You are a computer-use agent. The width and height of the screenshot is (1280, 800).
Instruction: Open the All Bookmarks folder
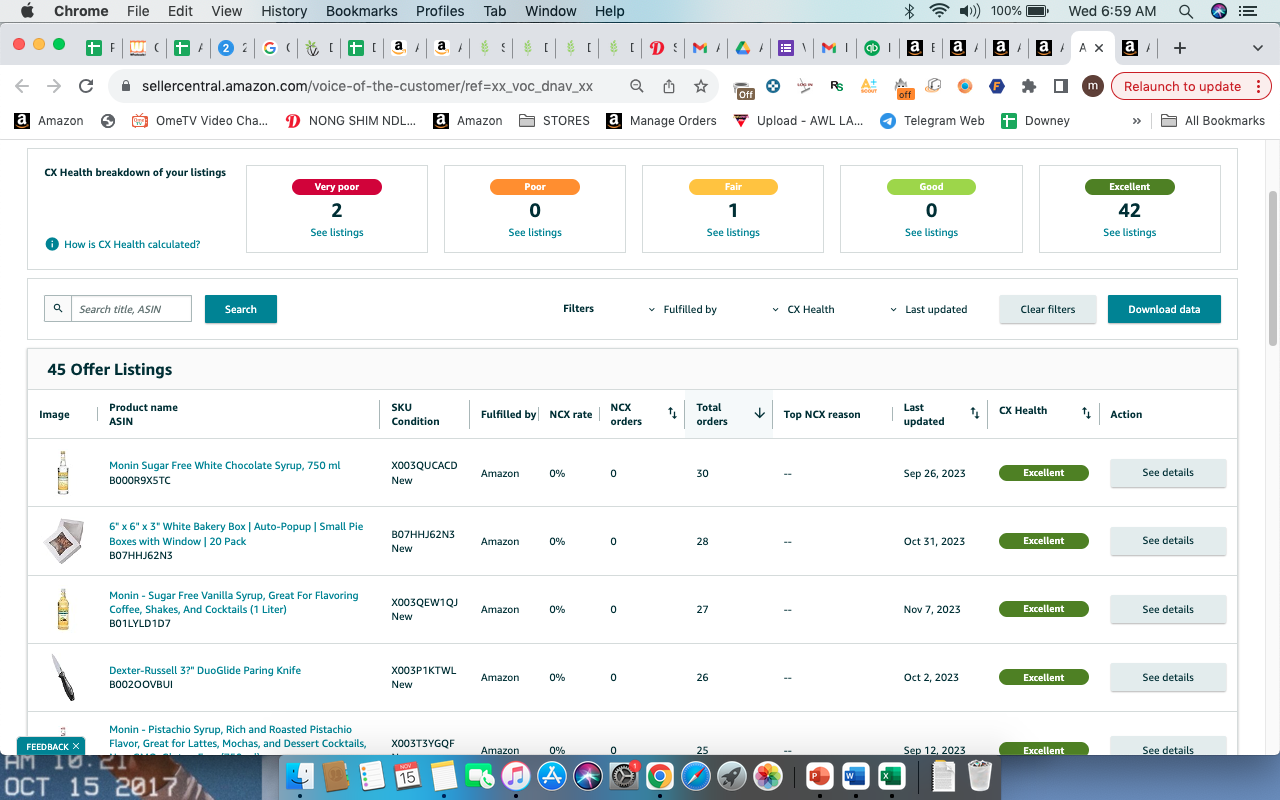point(1213,121)
